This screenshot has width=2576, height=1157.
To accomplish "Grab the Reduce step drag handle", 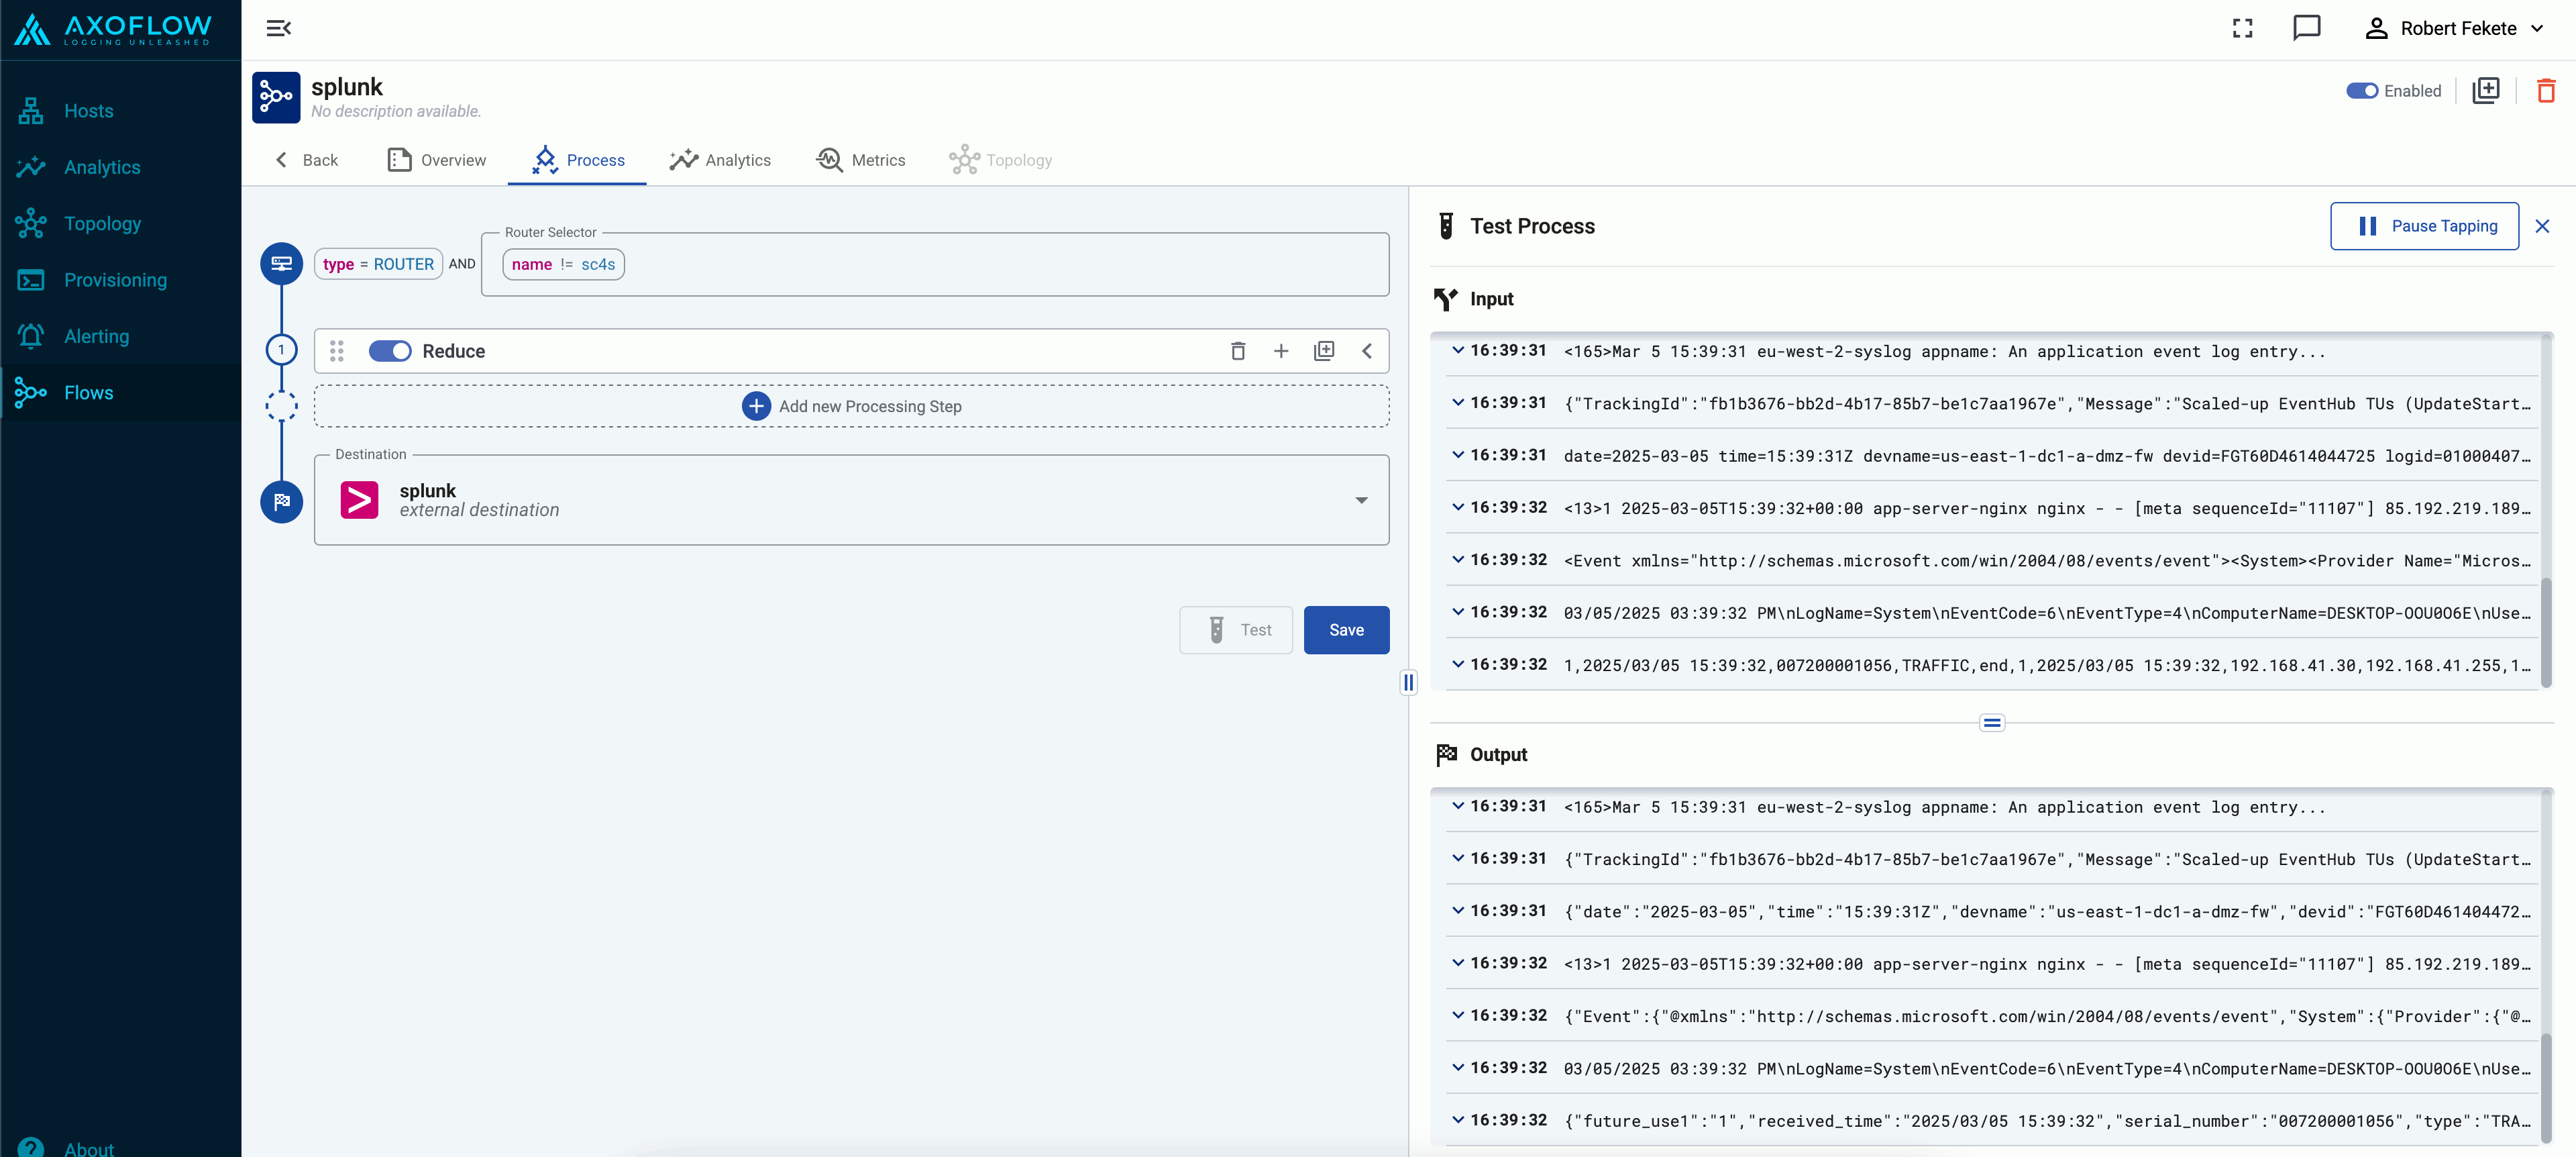I will (337, 351).
